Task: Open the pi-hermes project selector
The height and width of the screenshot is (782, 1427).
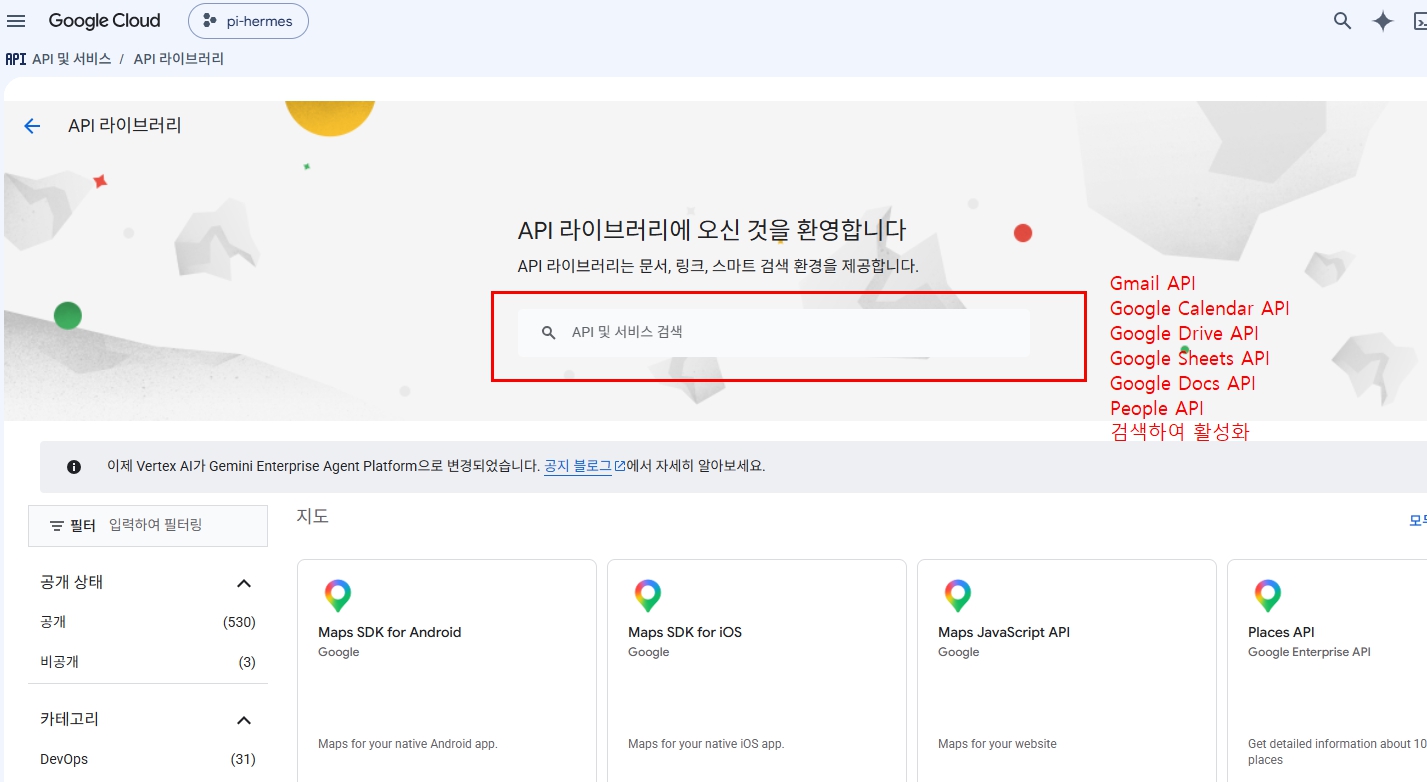Action: (x=248, y=21)
